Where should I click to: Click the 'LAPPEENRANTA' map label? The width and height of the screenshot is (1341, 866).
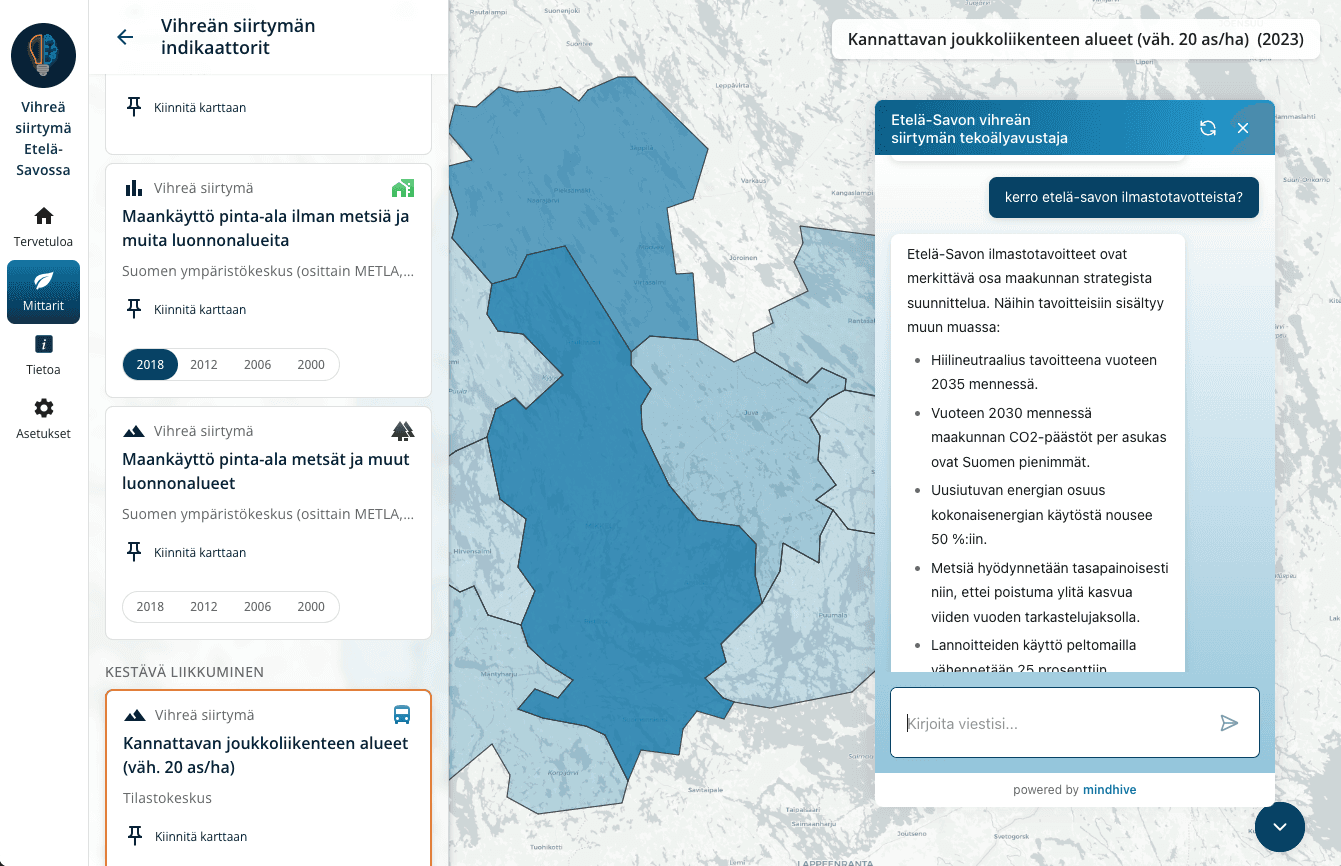click(x=834, y=862)
